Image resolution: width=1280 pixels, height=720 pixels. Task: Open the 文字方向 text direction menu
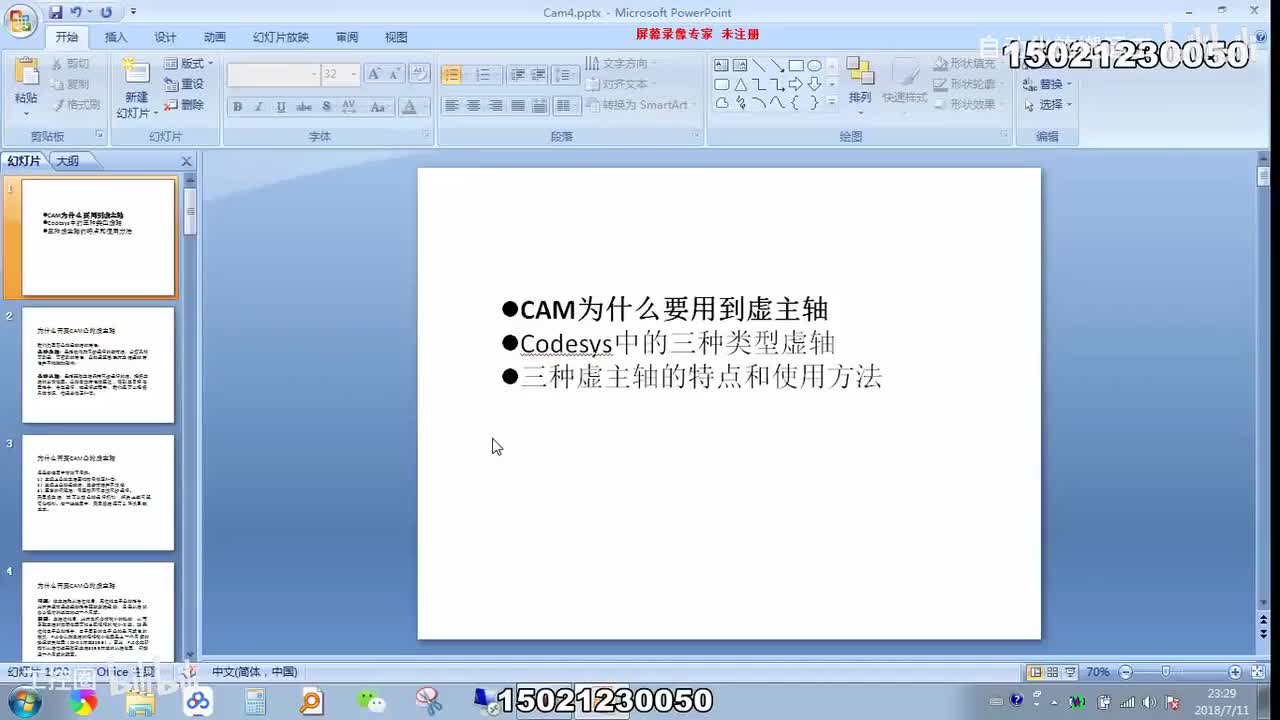622,63
